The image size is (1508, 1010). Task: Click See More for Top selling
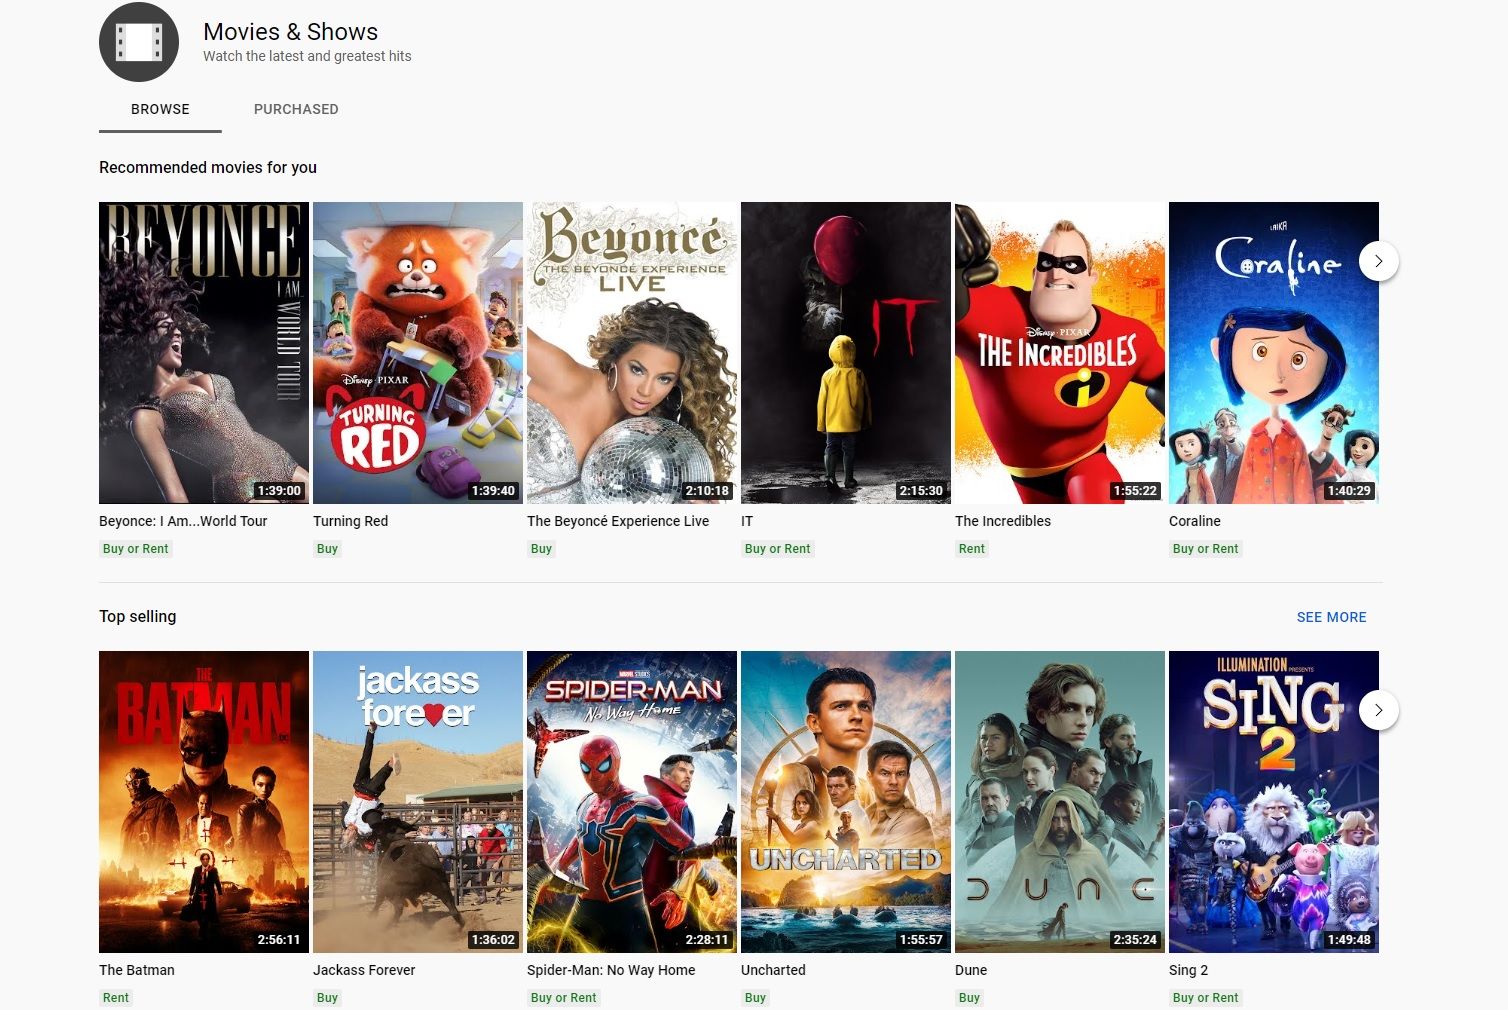1331,617
